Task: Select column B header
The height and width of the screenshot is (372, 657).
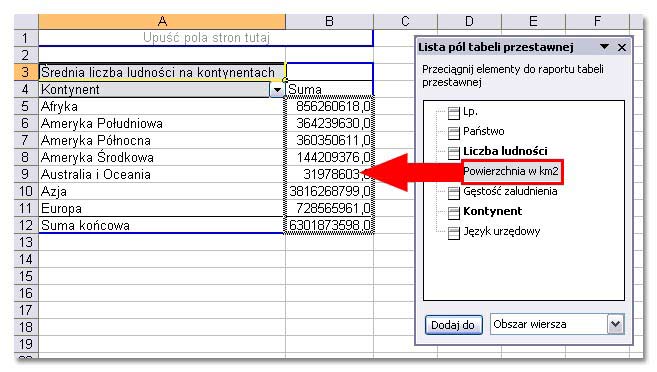Action: [x=329, y=21]
